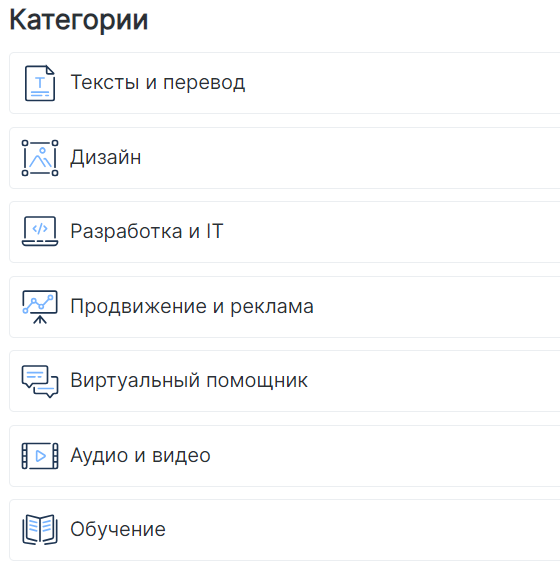Image resolution: width=560 pixels, height=566 pixels.
Task: Click the chart board icon for Продвижение и реклама
Action: pos(40,307)
